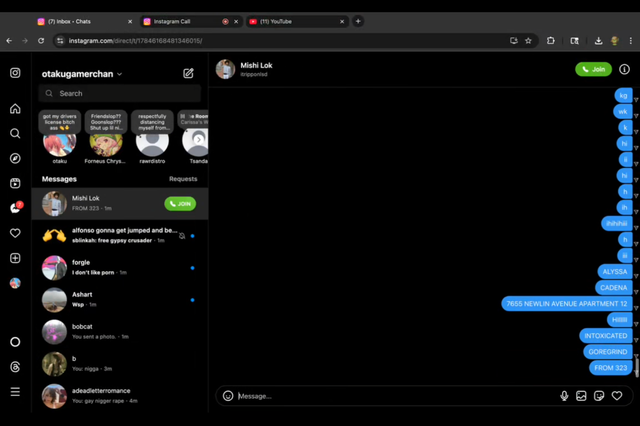Screen dimensions: 640x426
Task: Open the adeadletterromance conversation
Action: pyautogui.click(x=120, y=396)
